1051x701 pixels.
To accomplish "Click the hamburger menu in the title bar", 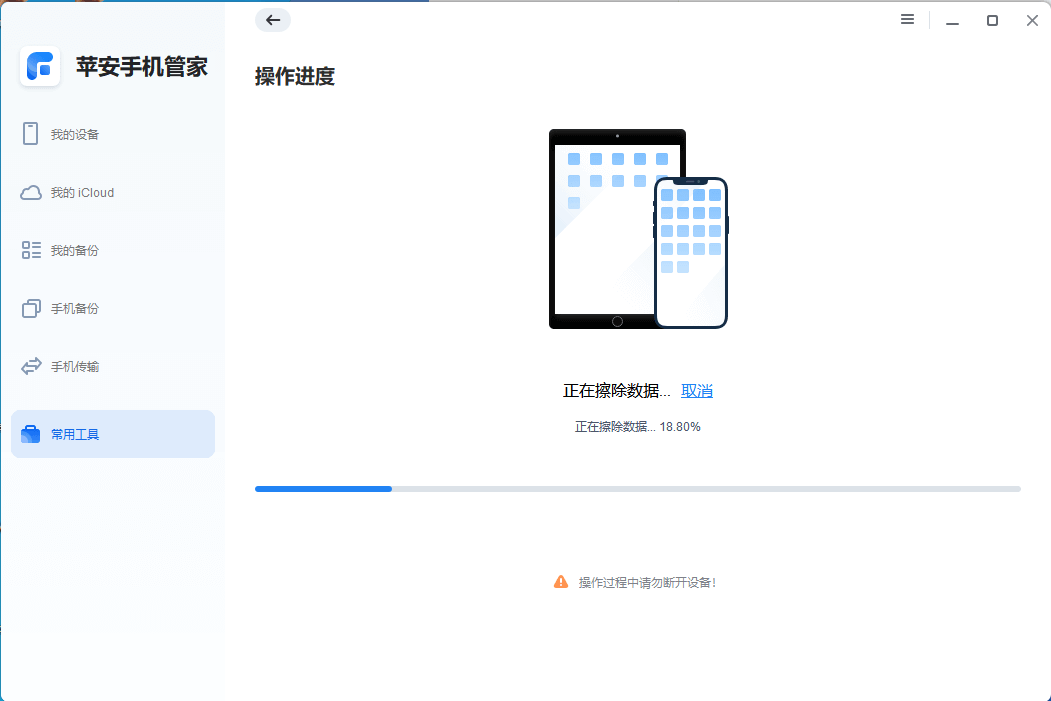I will click(x=907, y=19).
